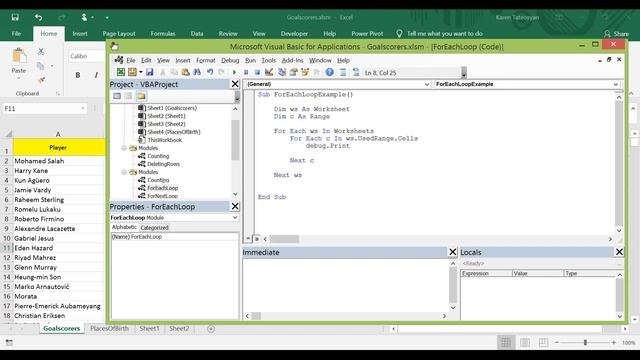Click the Share button in Excel

point(616,33)
